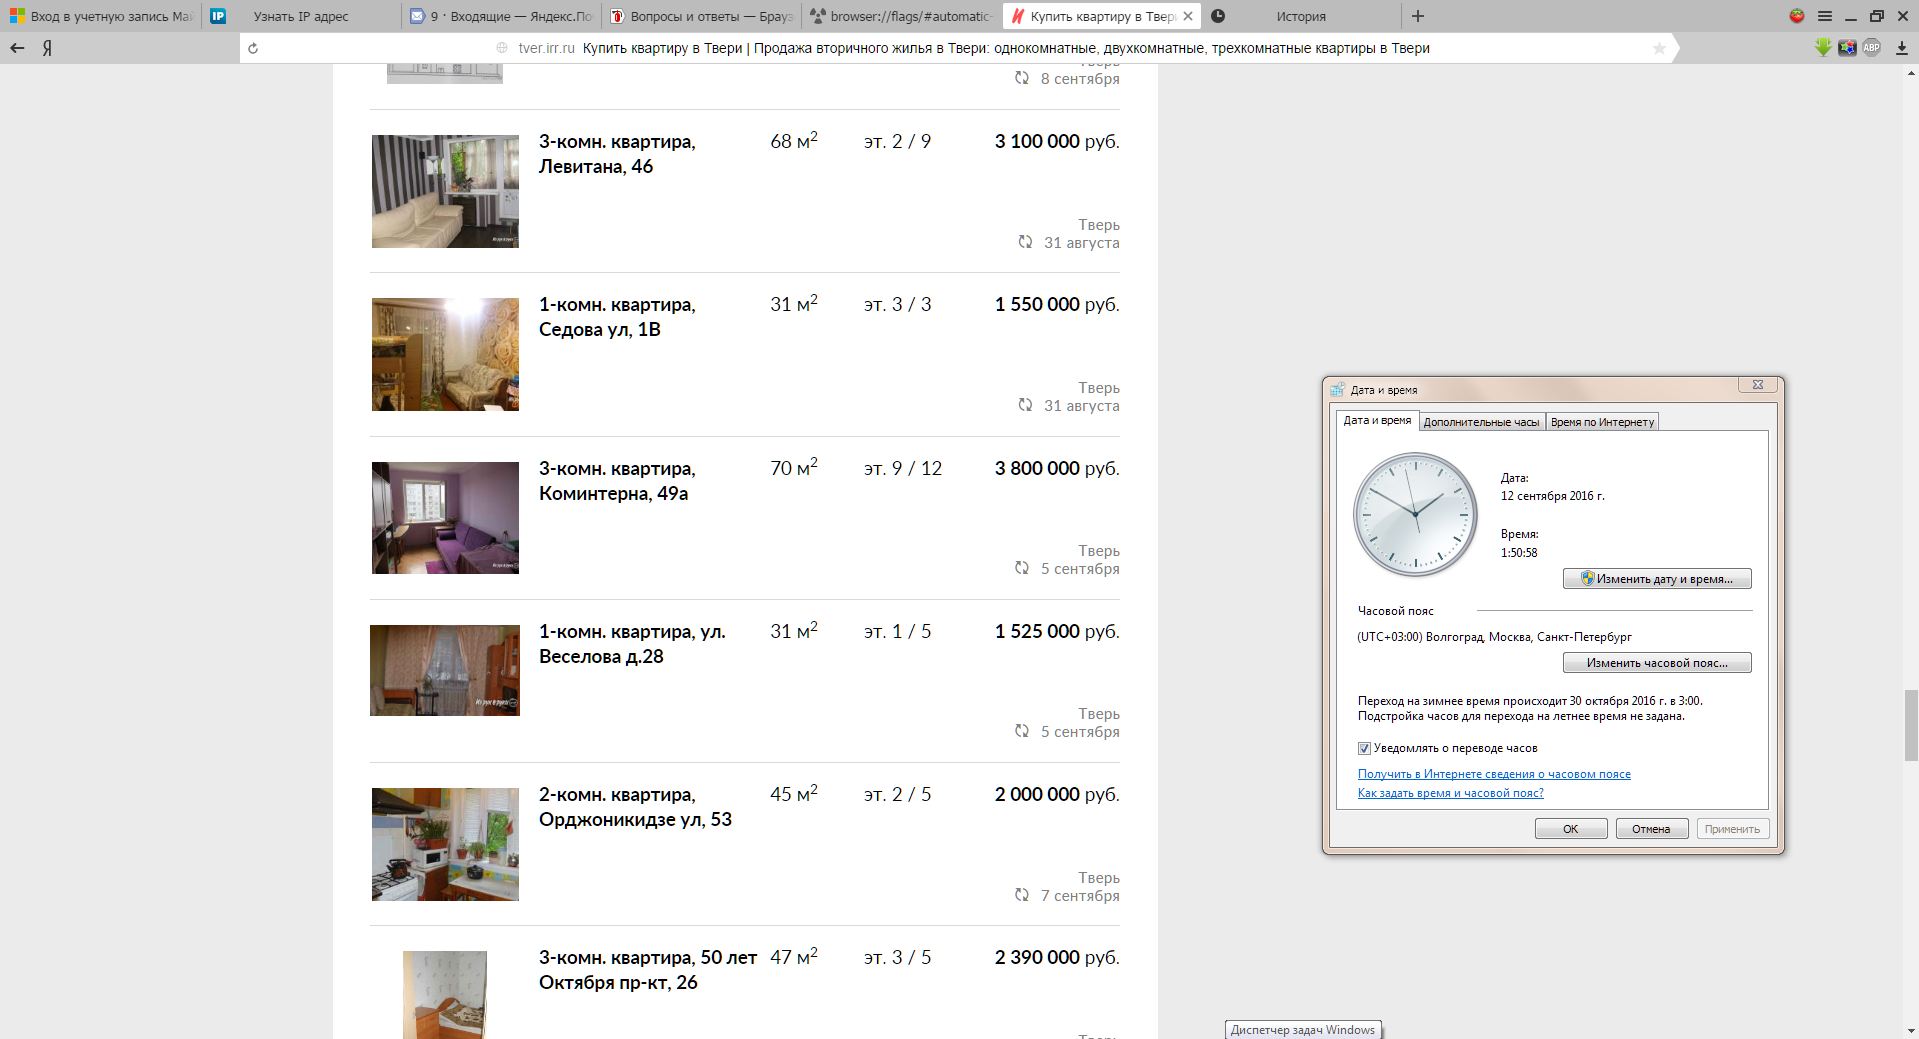Click refresh-date icon in Коминтерна, 49а listing
The image size is (1919, 1039).
pos(1022,568)
